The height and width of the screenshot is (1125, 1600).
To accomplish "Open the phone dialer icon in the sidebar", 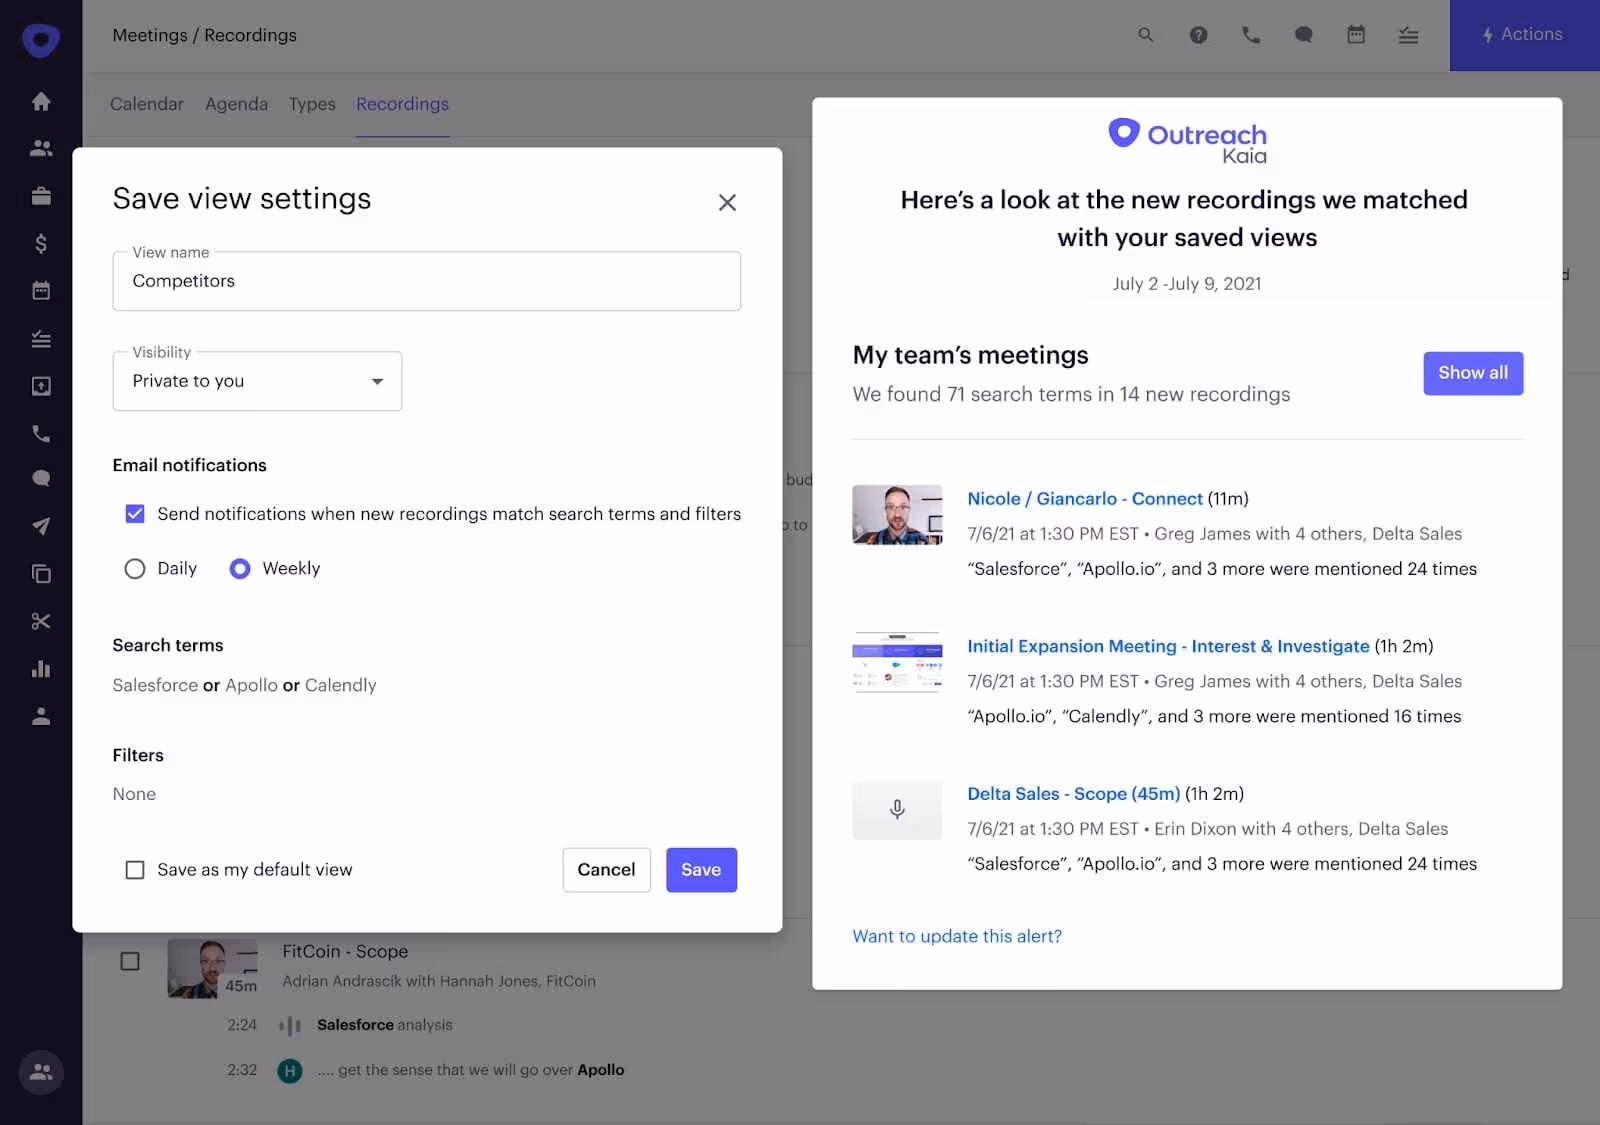I will pyautogui.click(x=41, y=434).
